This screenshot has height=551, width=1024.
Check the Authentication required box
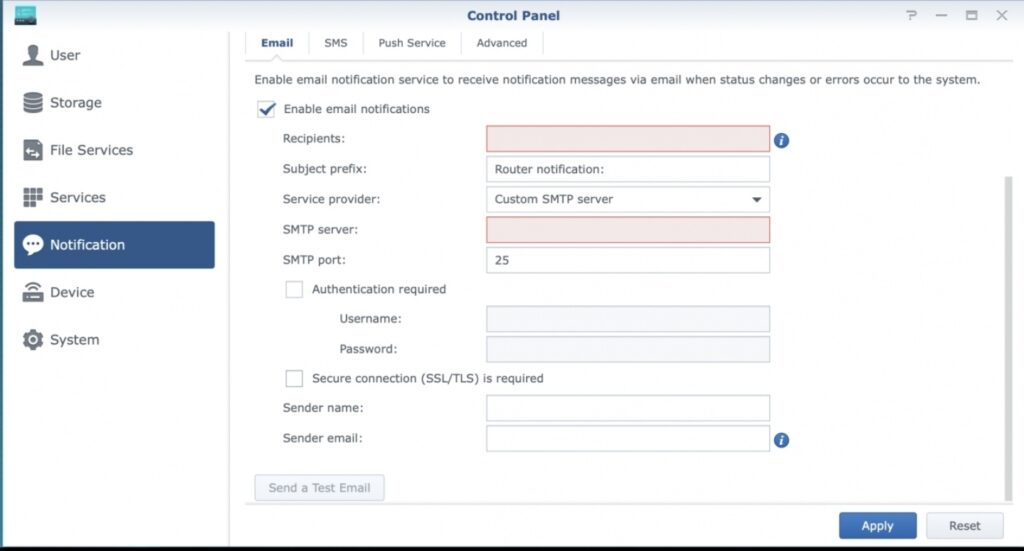coord(294,289)
